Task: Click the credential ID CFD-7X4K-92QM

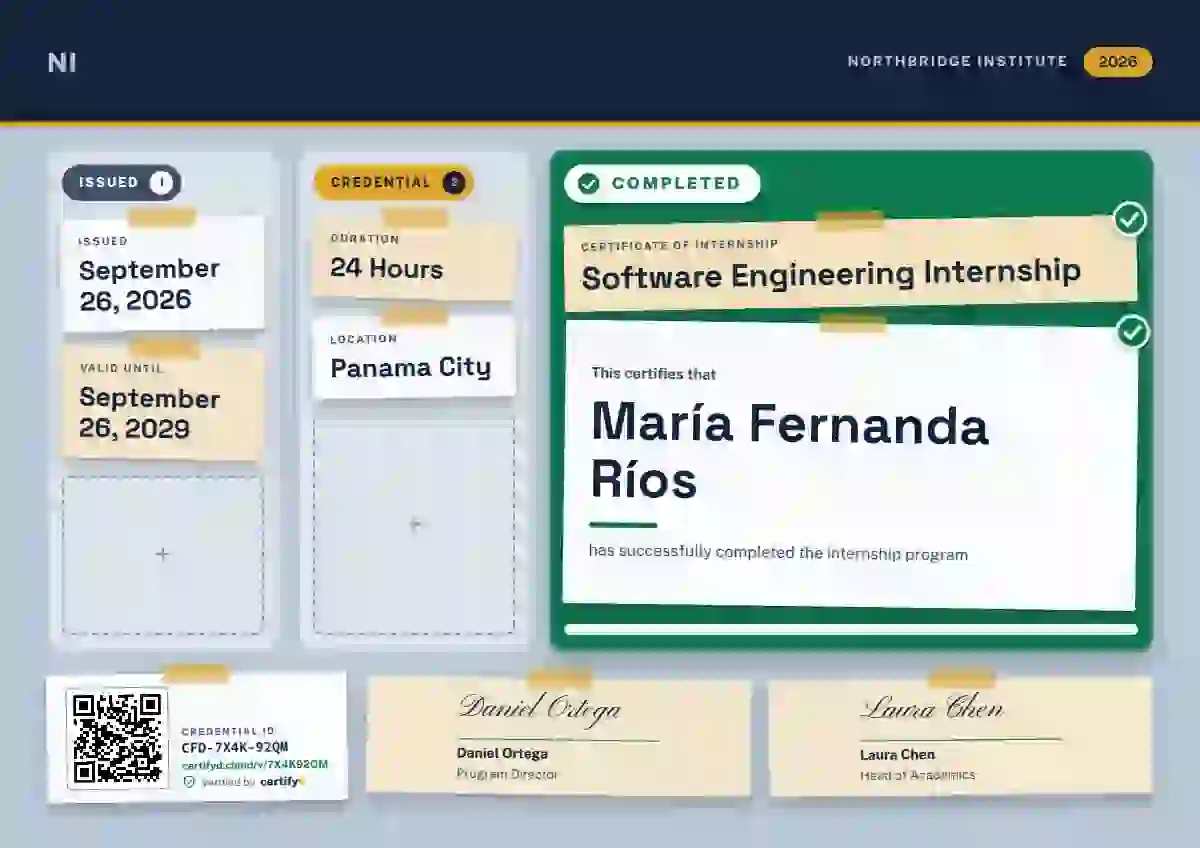Action: pyautogui.click(x=235, y=747)
